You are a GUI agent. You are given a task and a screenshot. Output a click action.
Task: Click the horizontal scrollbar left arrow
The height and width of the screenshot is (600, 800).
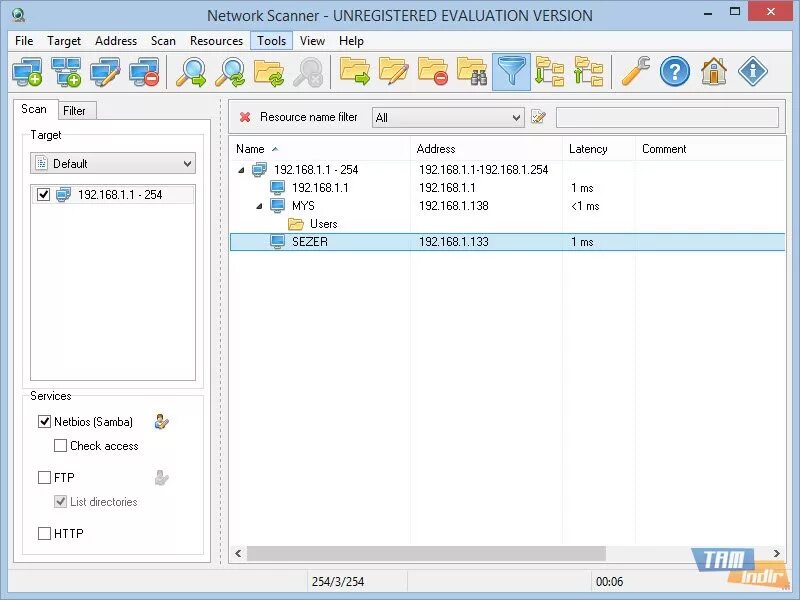[238, 553]
